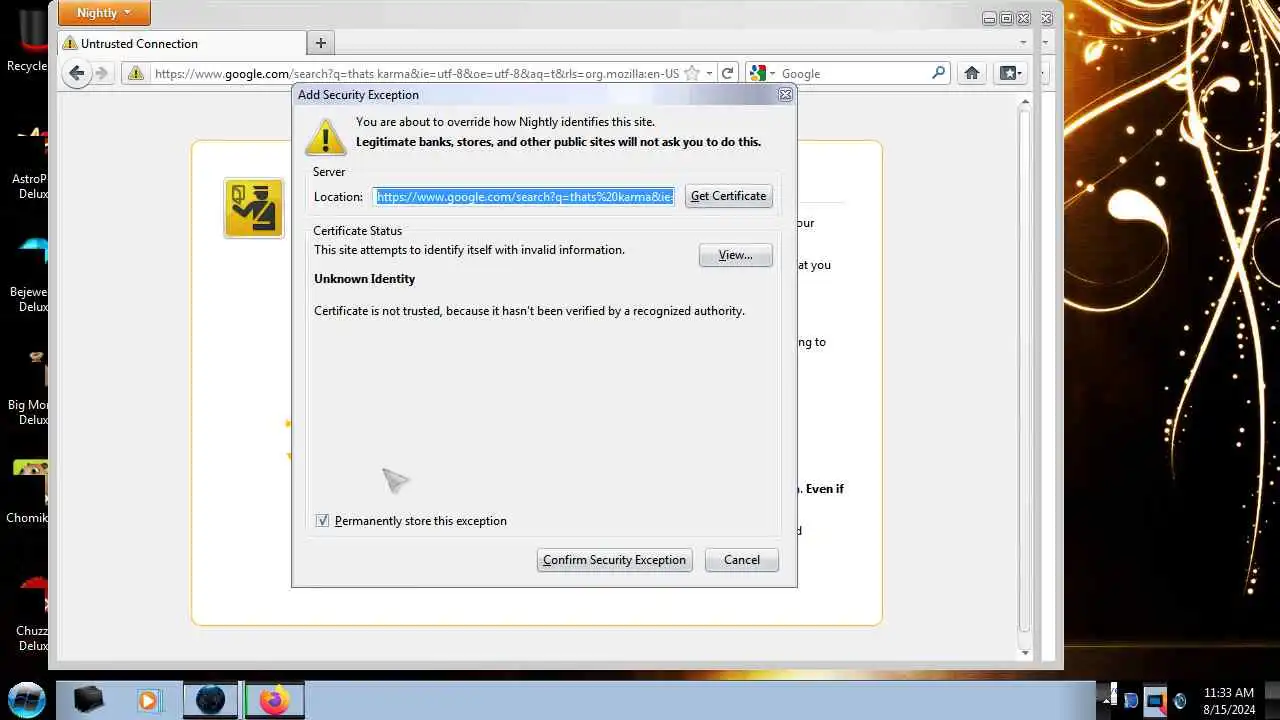The image size is (1280, 720).
Task: Click the site identity warning icon
Action: [x=135, y=73]
